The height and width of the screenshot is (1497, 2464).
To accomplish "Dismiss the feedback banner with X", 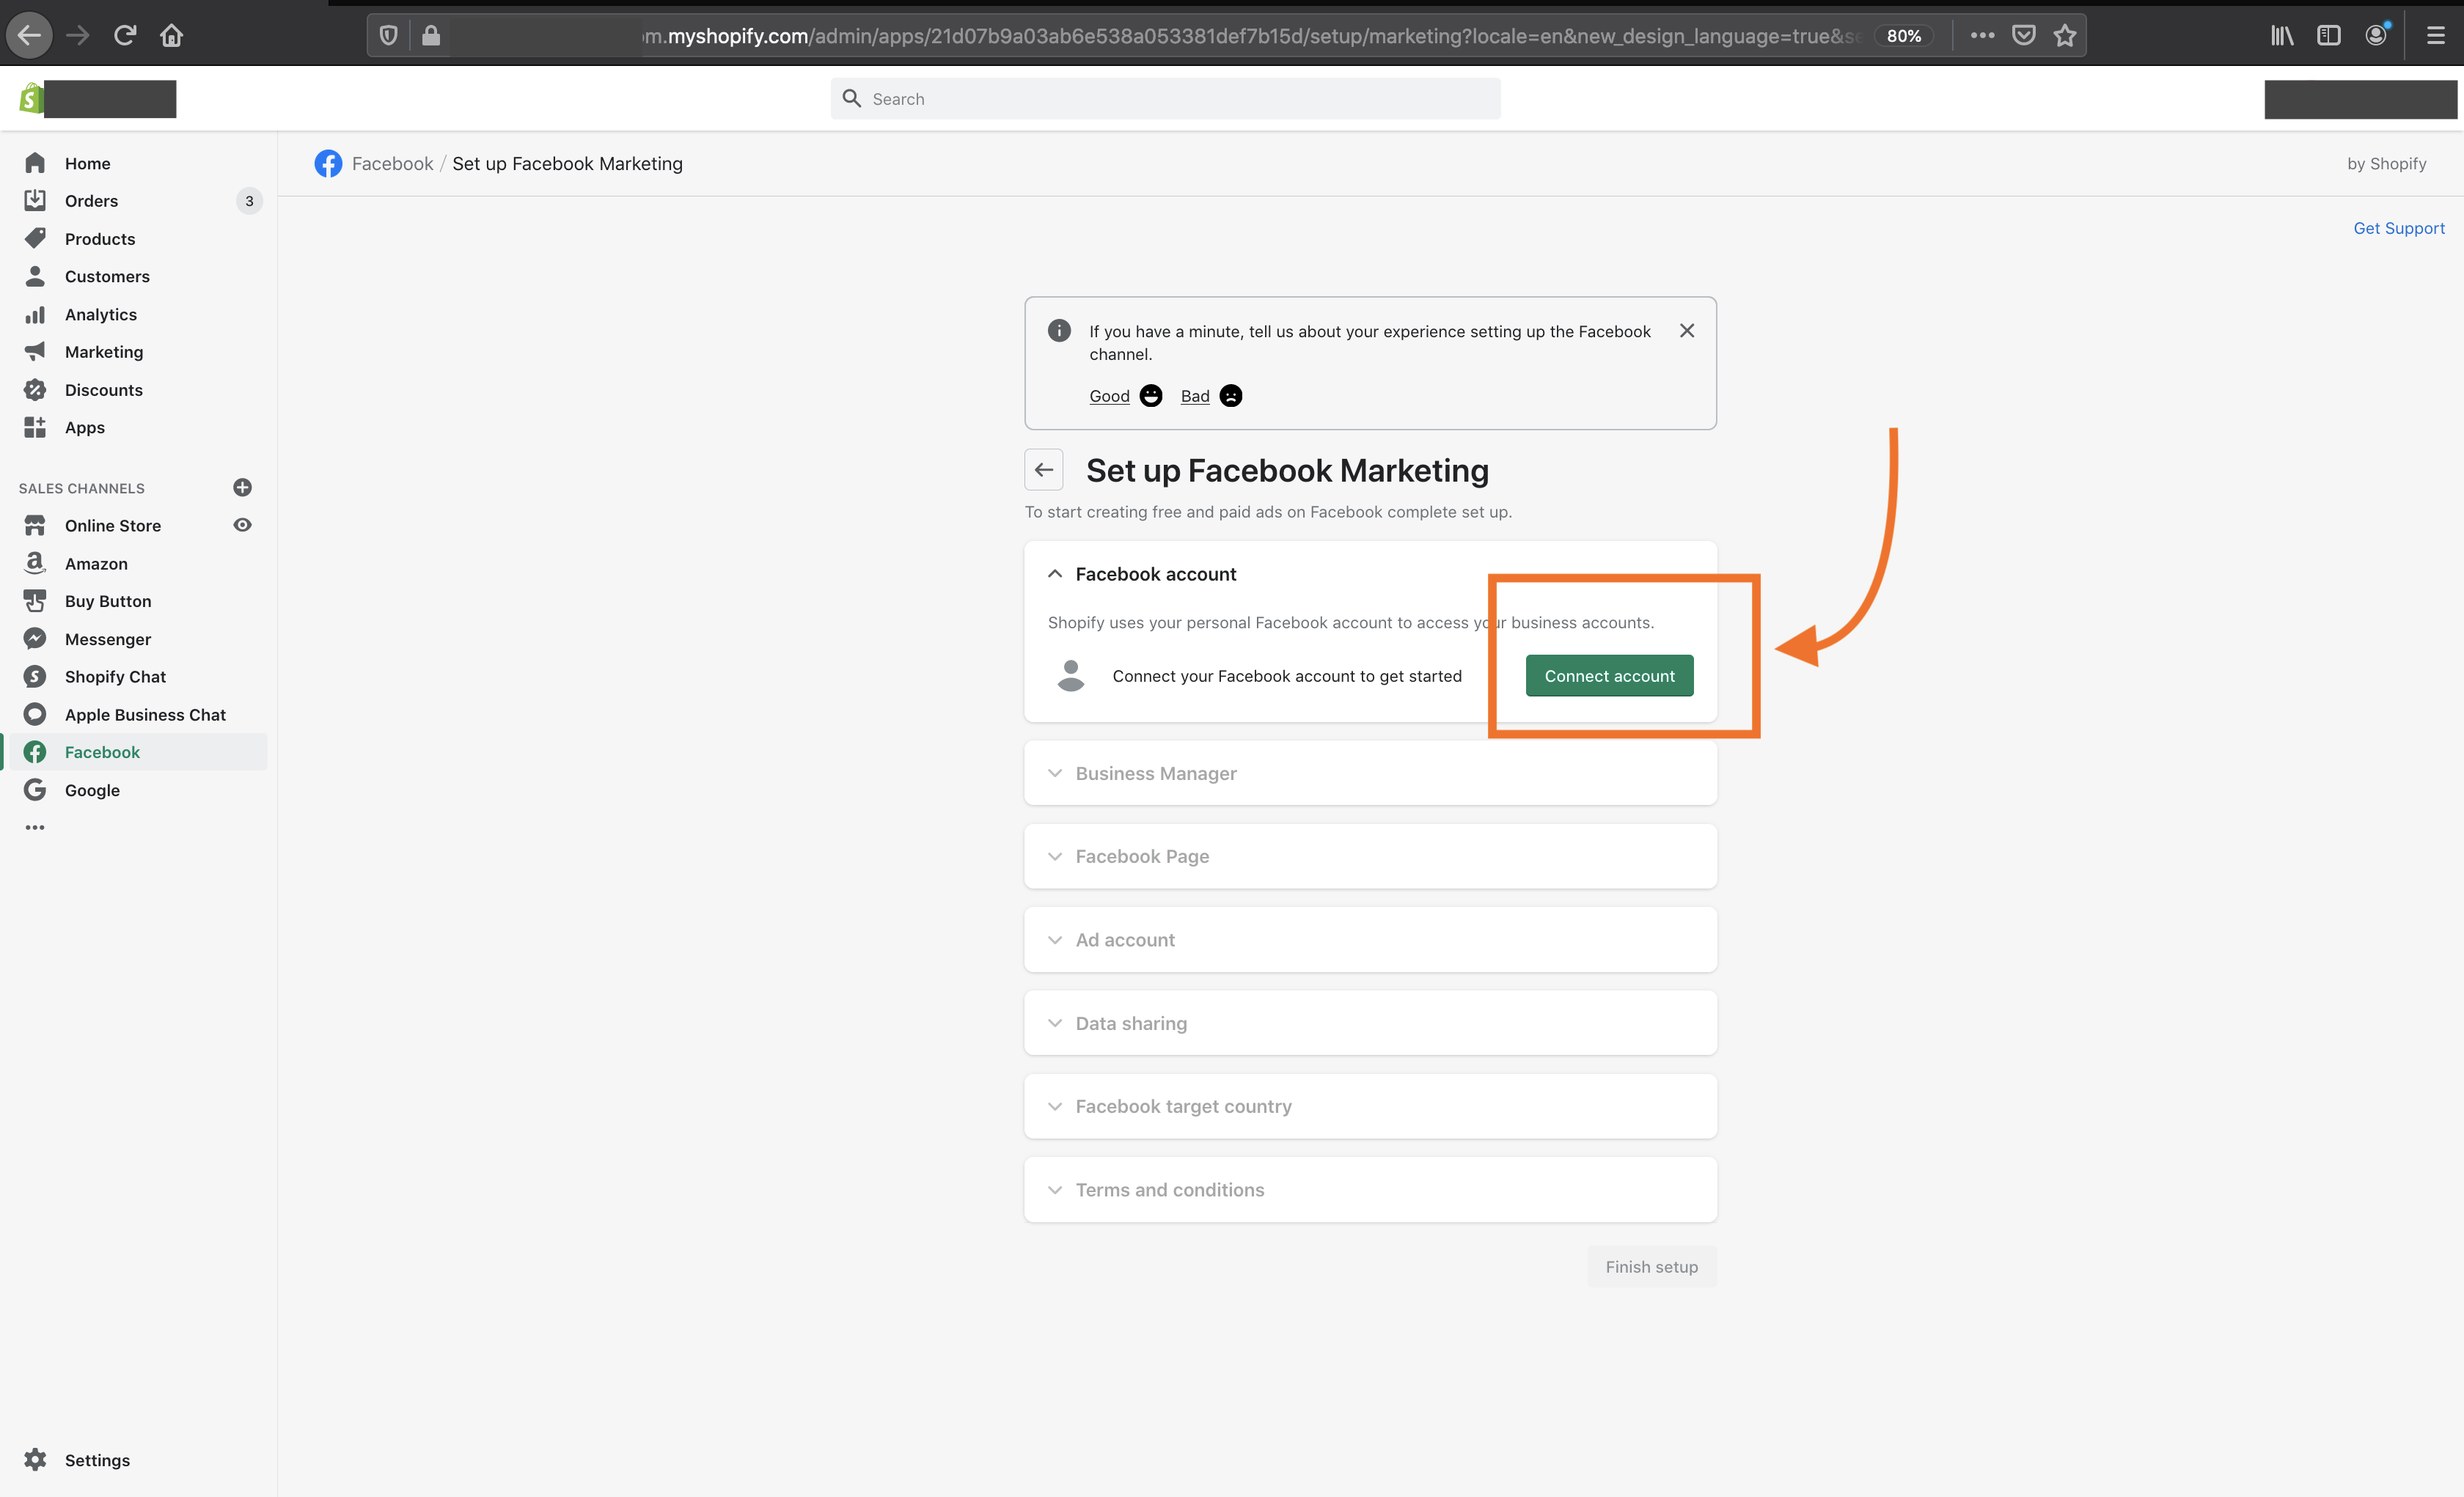I will pyautogui.click(x=1687, y=330).
